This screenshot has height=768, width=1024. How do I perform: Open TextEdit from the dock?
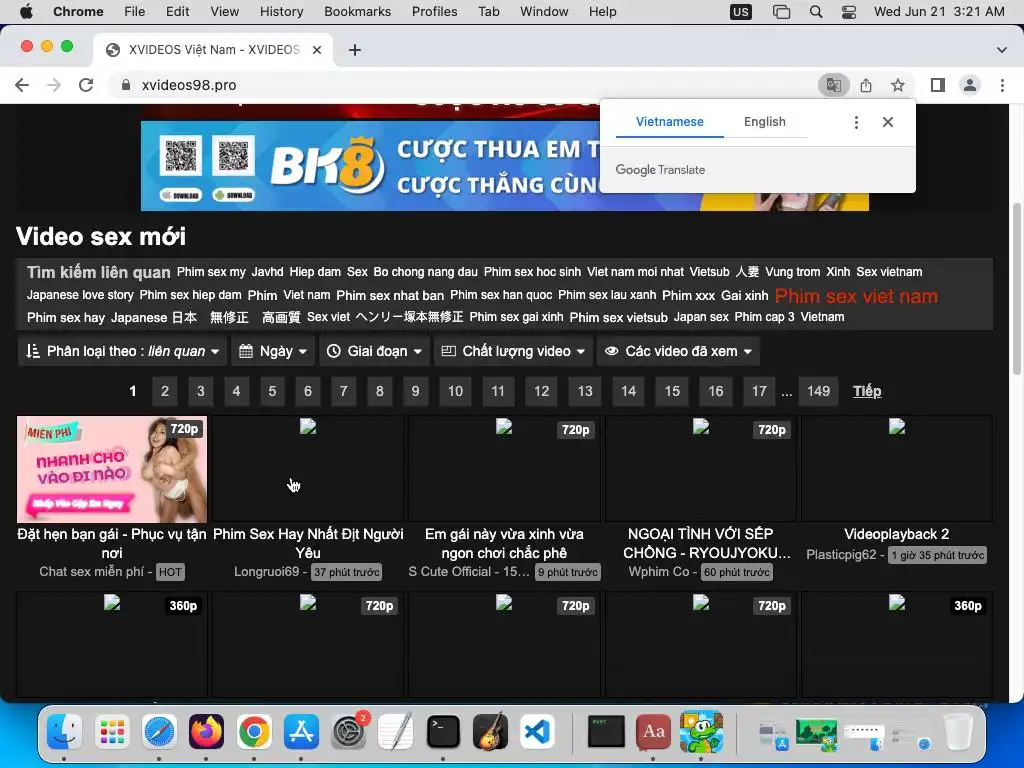click(x=396, y=731)
